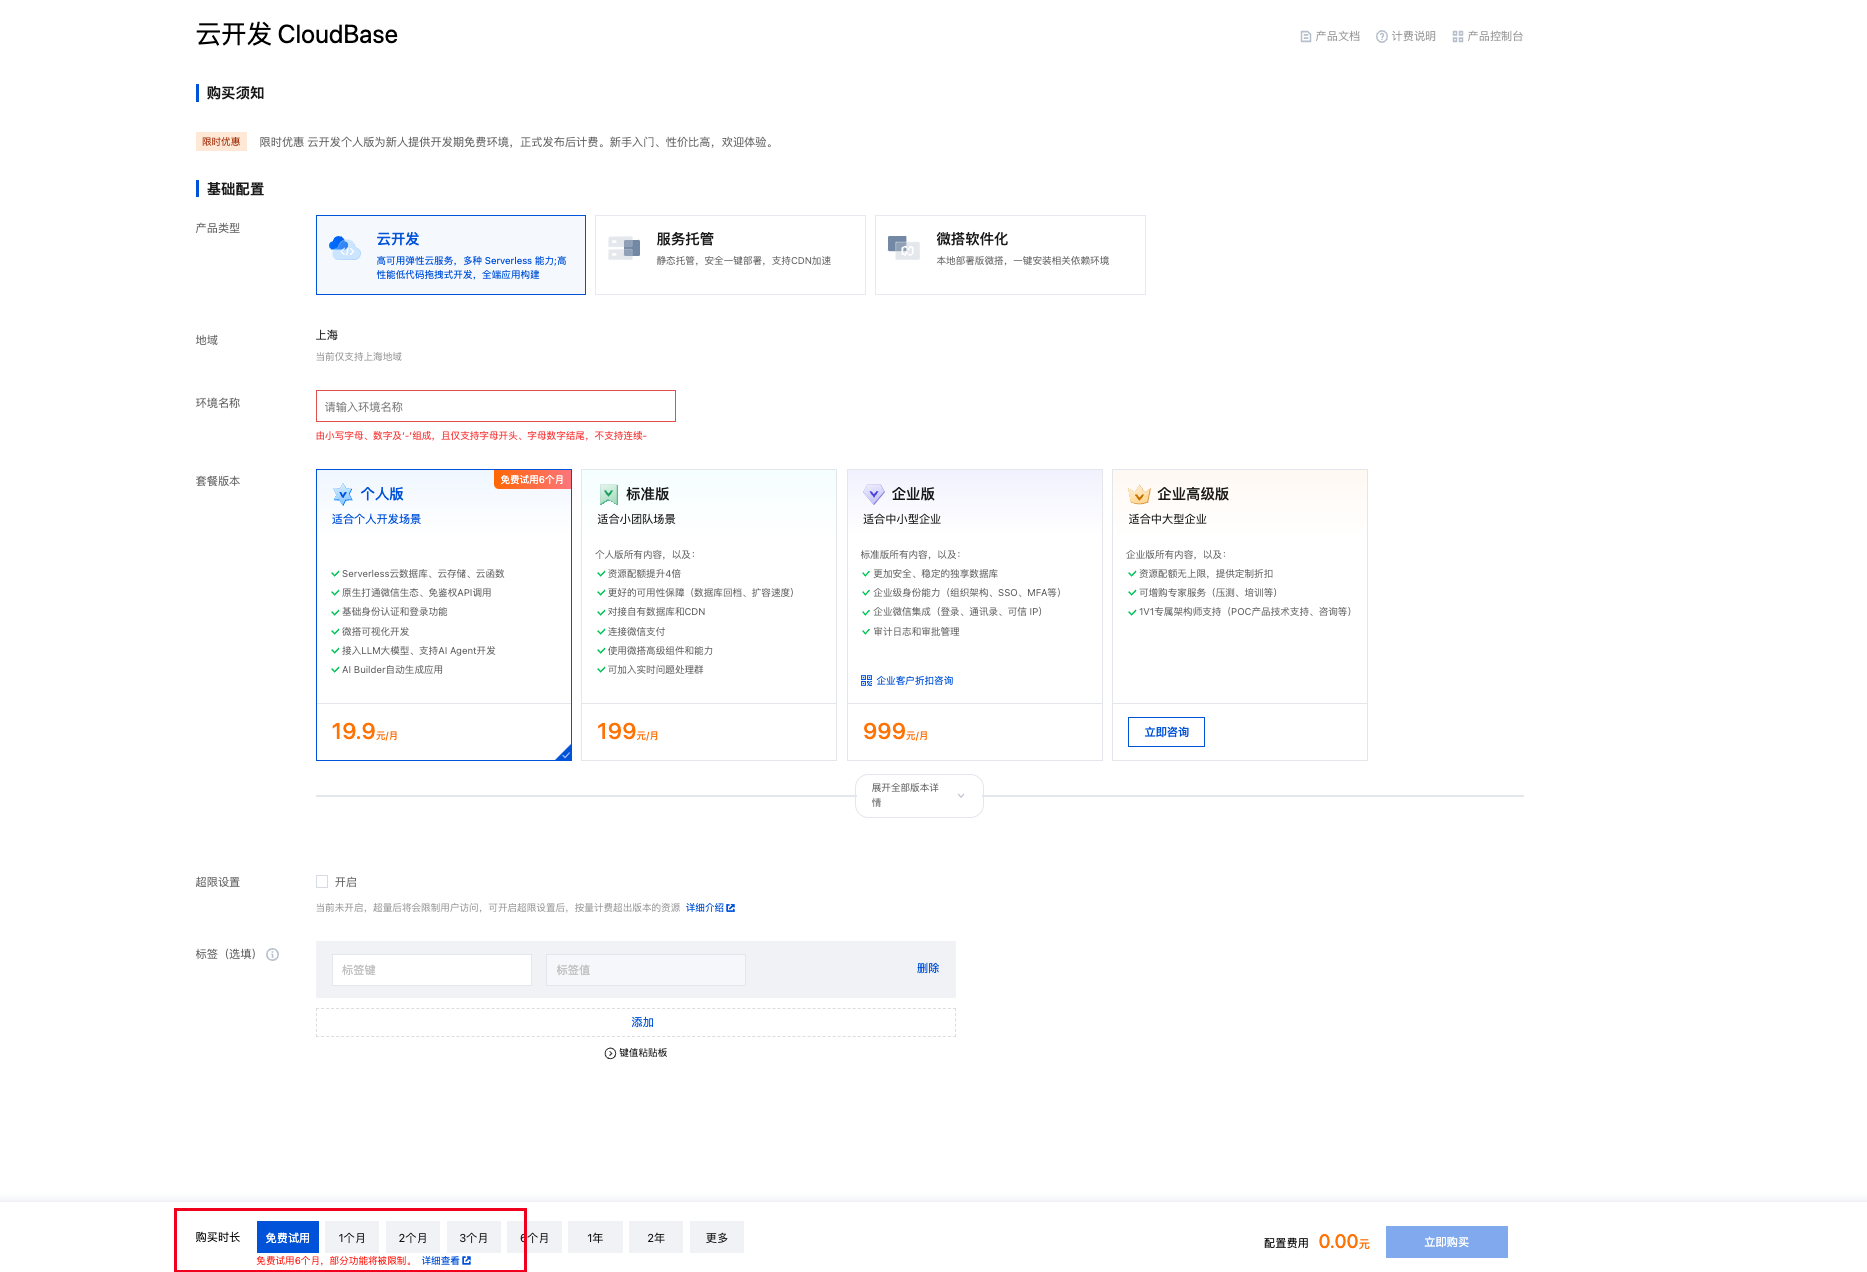Viewport: 1867px width, 1272px height.
Task: Select 2个月 purchase duration
Action: click(413, 1237)
